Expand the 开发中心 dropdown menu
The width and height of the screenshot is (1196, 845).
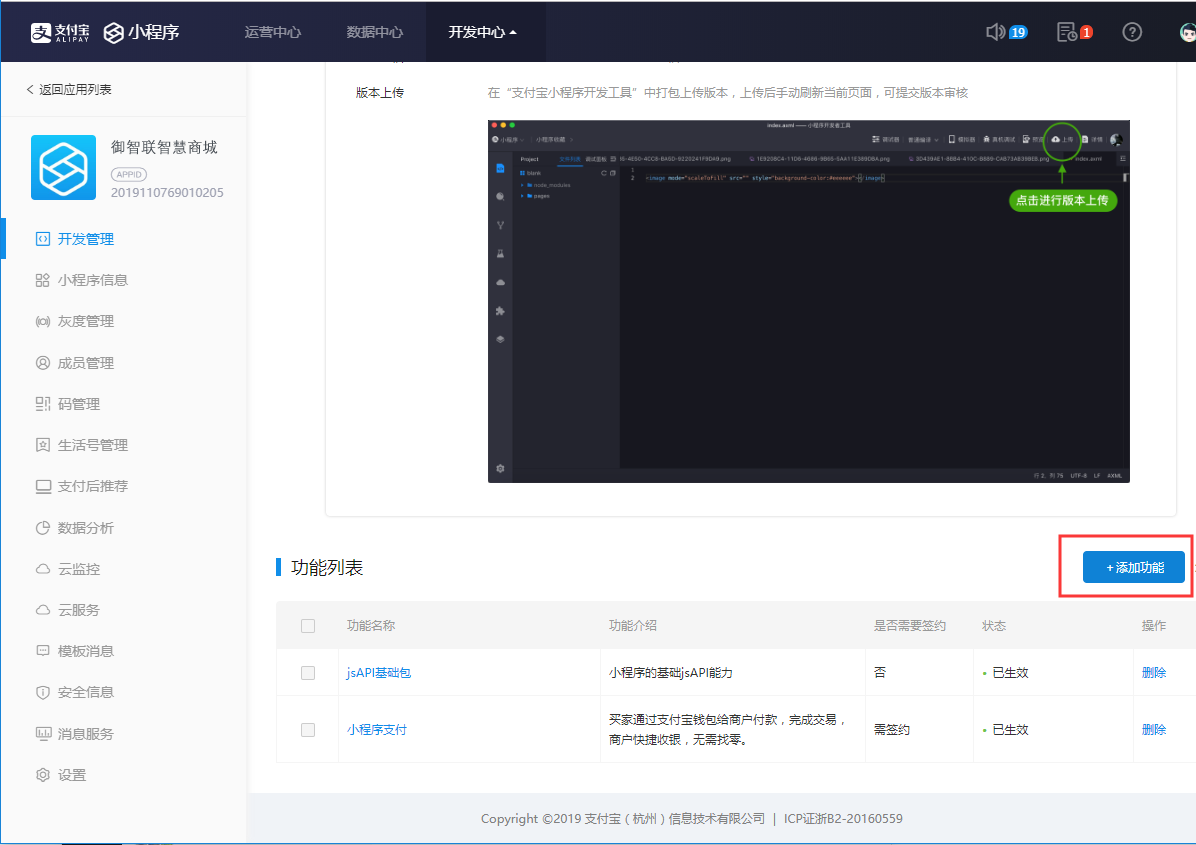click(483, 32)
